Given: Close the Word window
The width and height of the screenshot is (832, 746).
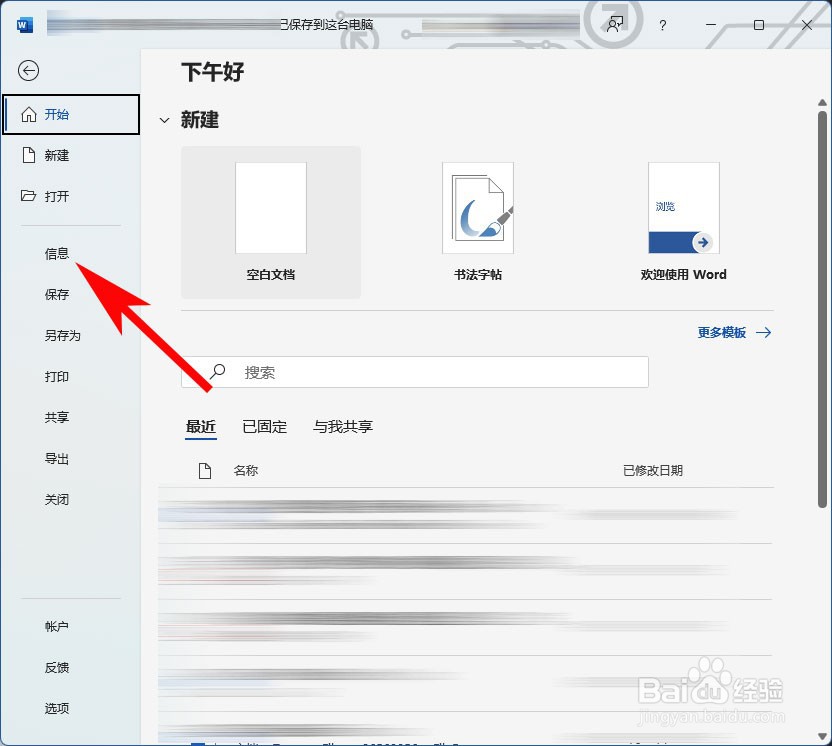Looking at the screenshot, I should click(807, 25).
